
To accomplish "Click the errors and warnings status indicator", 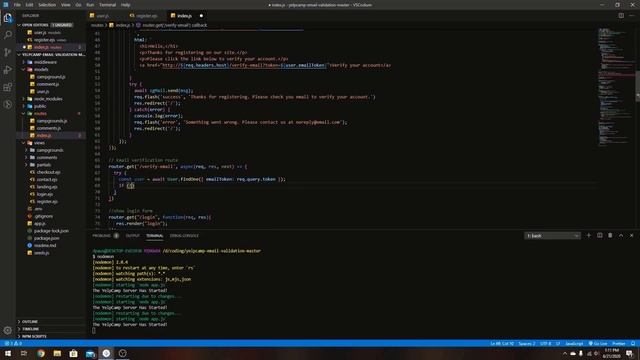I will (x=13, y=344).
